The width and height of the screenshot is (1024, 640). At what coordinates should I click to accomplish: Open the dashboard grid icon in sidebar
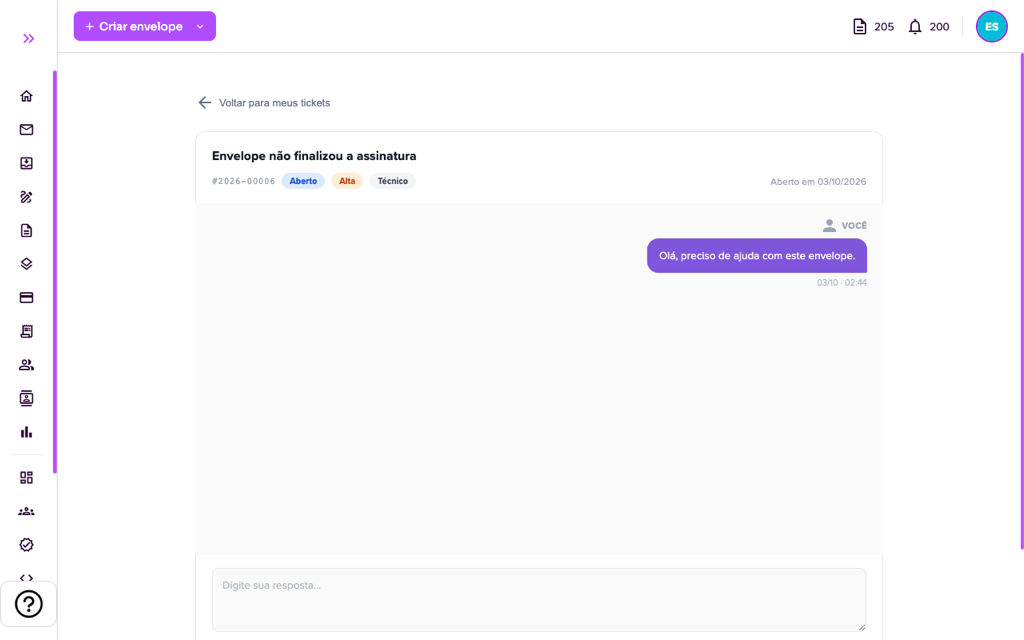(x=26, y=478)
